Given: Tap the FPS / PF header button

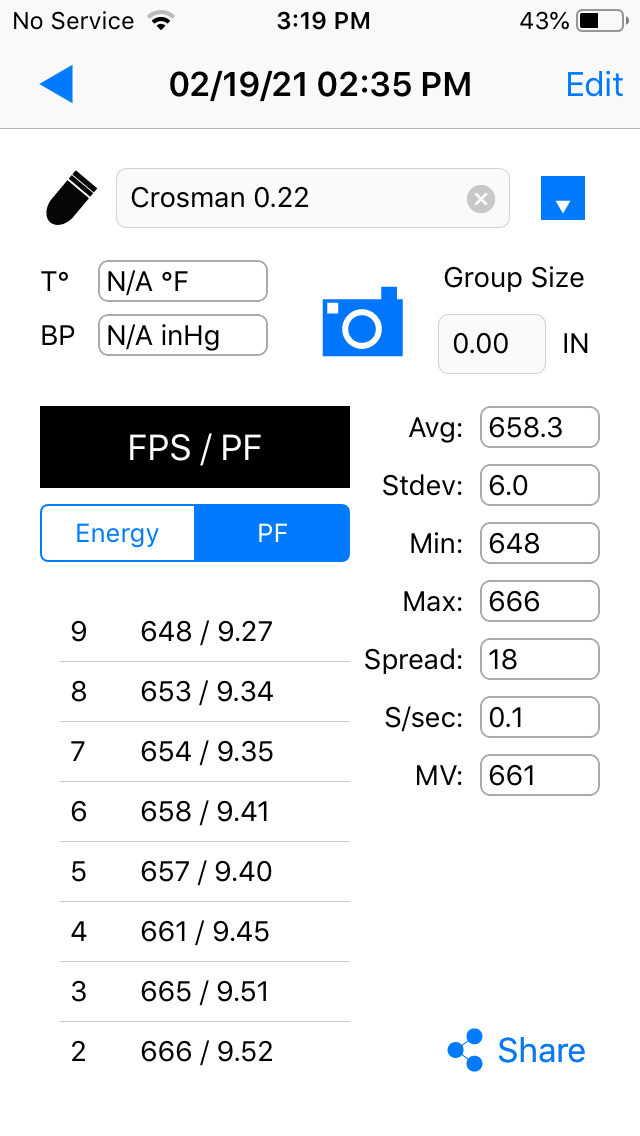Looking at the screenshot, I should click(195, 447).
